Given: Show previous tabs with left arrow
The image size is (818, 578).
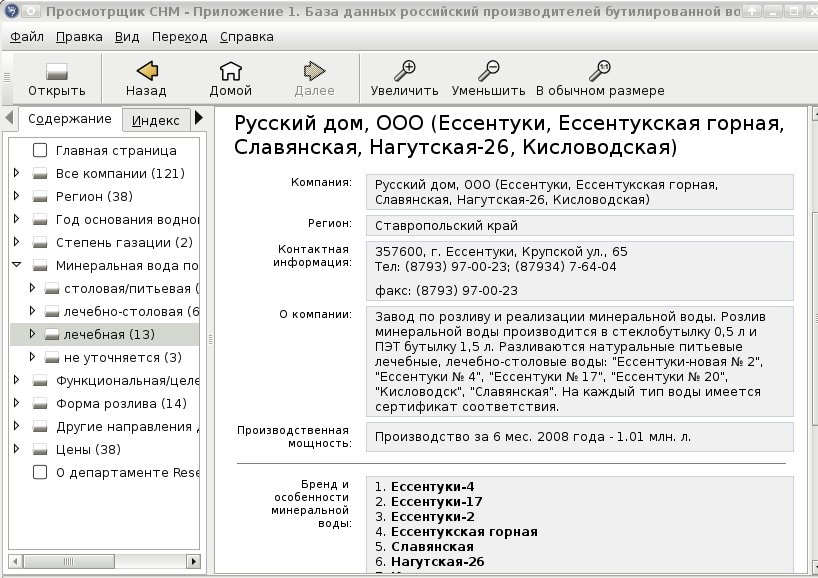Looking at the screenshot, I should (9, 118).
